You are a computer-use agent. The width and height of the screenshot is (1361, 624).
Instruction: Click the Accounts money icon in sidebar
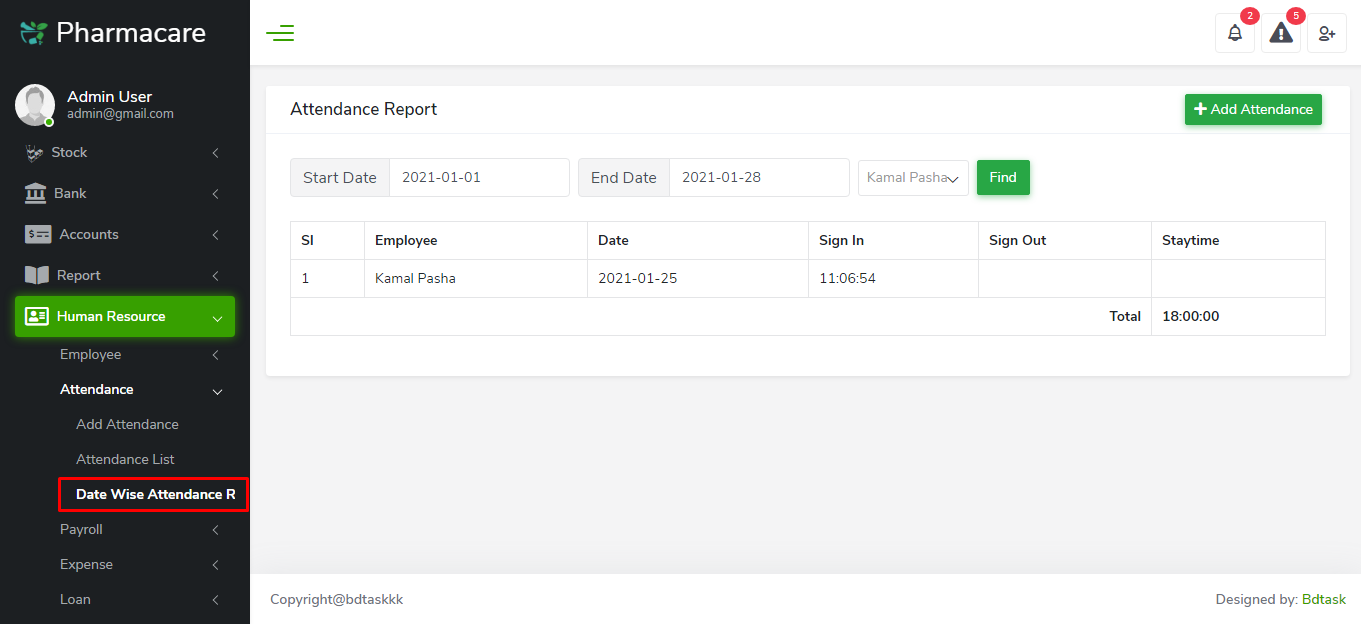click(x=38, y=234)
